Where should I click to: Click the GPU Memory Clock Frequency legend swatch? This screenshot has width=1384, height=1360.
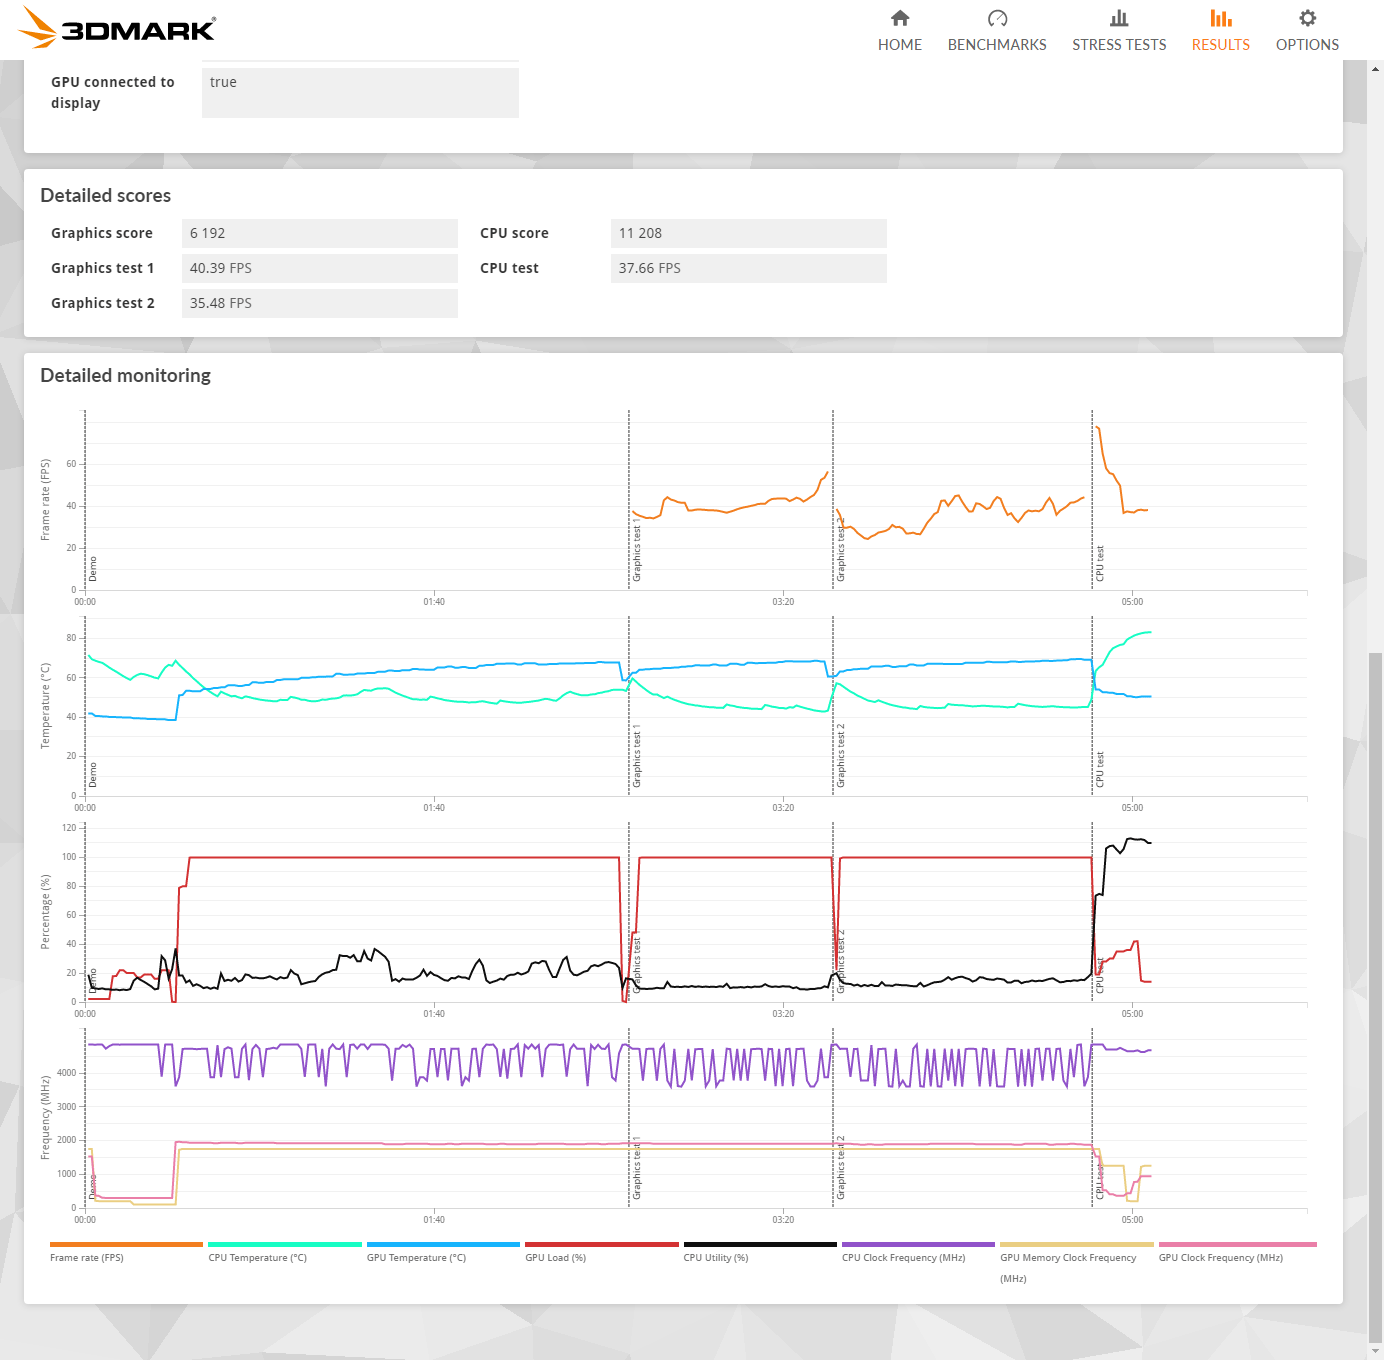pos(1077,1245)
